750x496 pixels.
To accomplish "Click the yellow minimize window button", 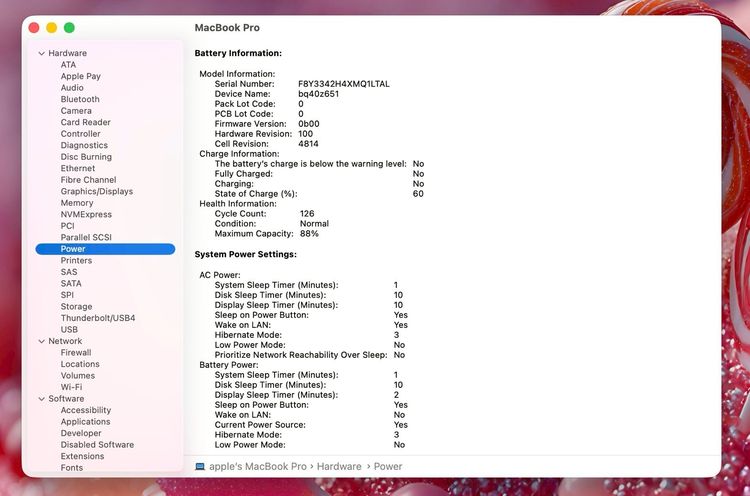I will [51, 28].
